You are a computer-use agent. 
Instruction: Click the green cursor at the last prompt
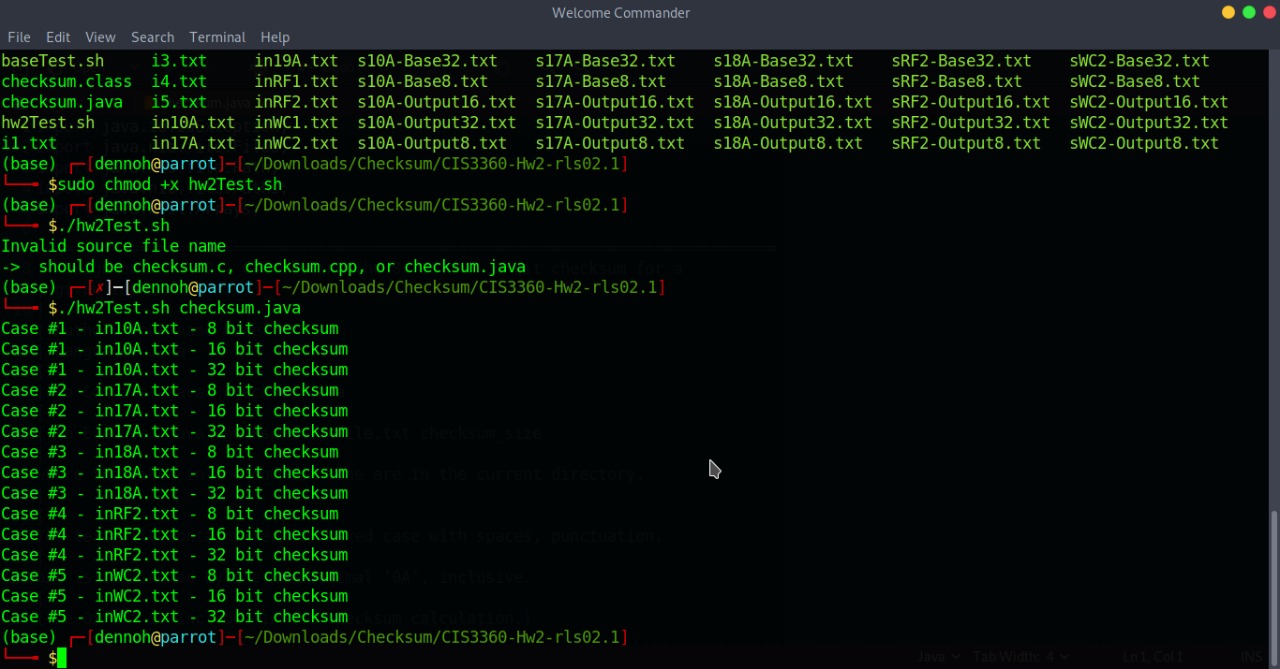pos(61,658)
